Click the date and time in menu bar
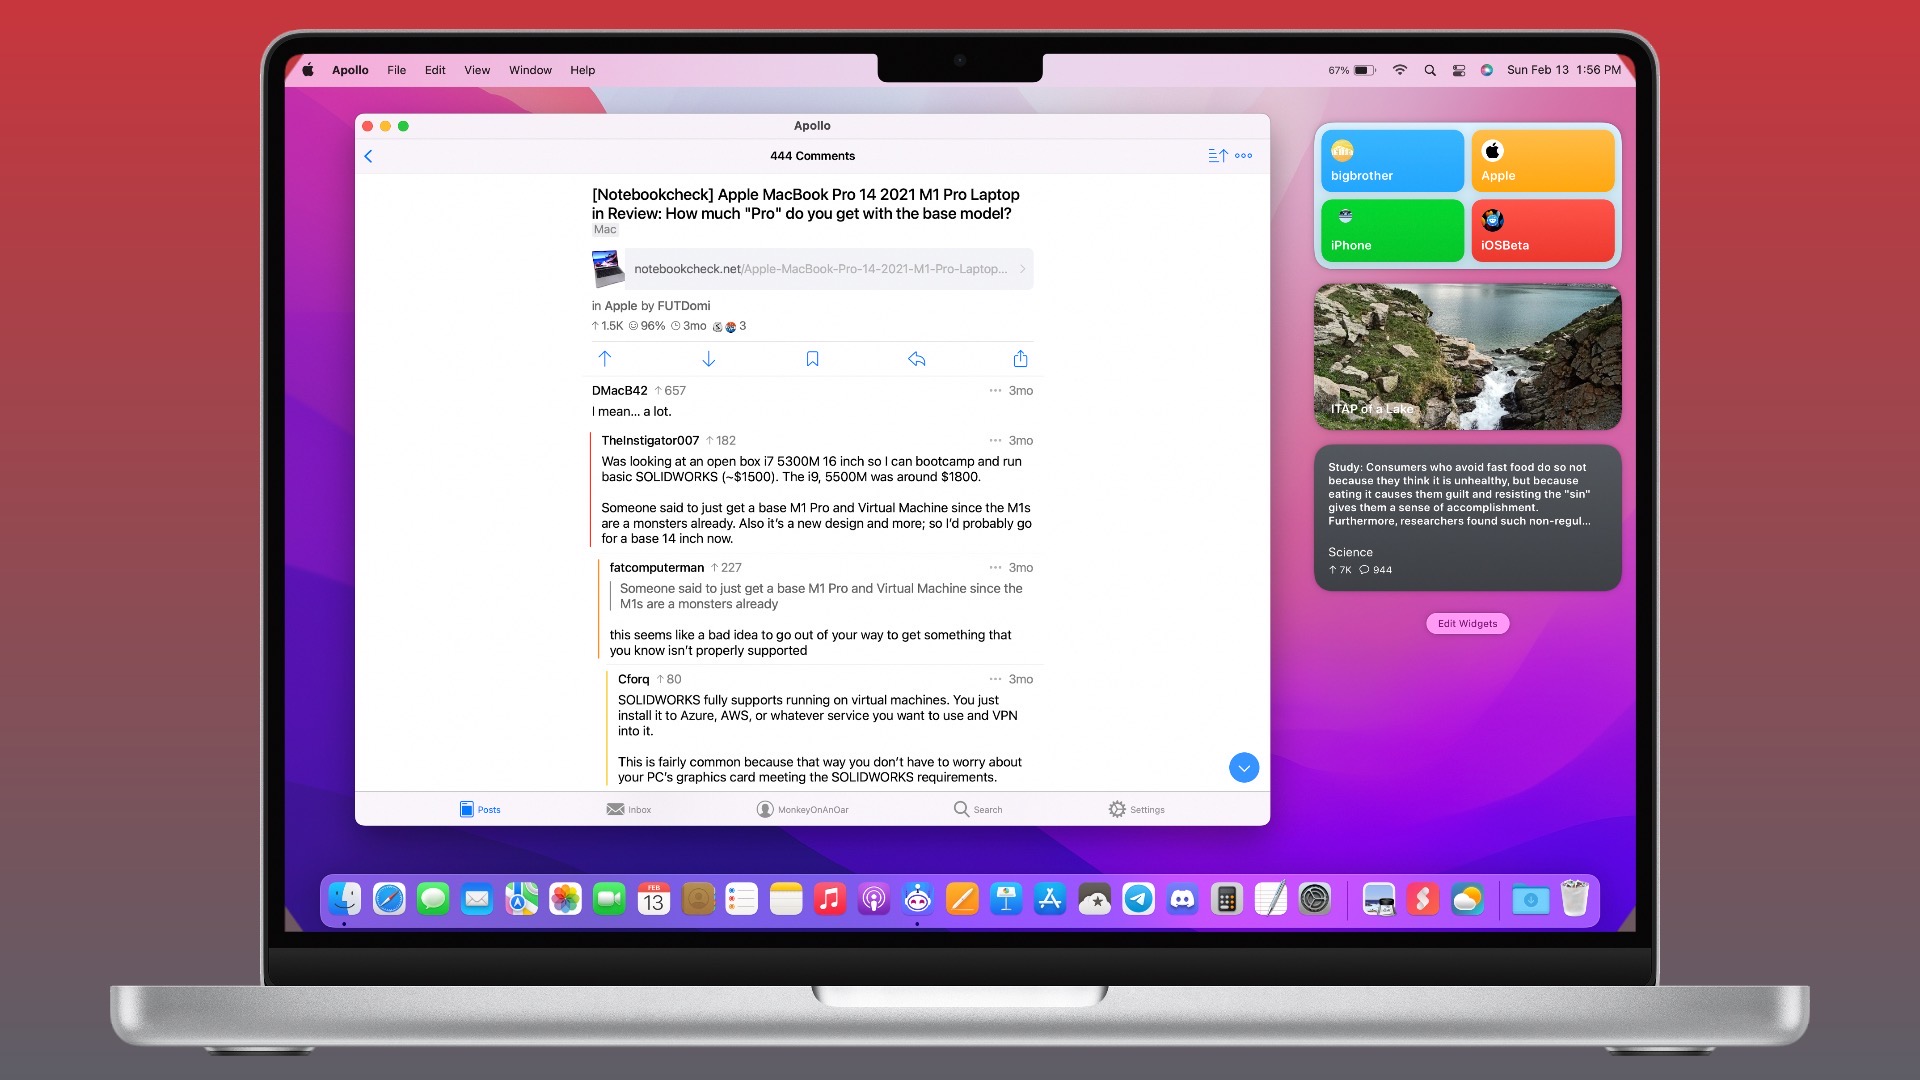 click(1564, 70)
